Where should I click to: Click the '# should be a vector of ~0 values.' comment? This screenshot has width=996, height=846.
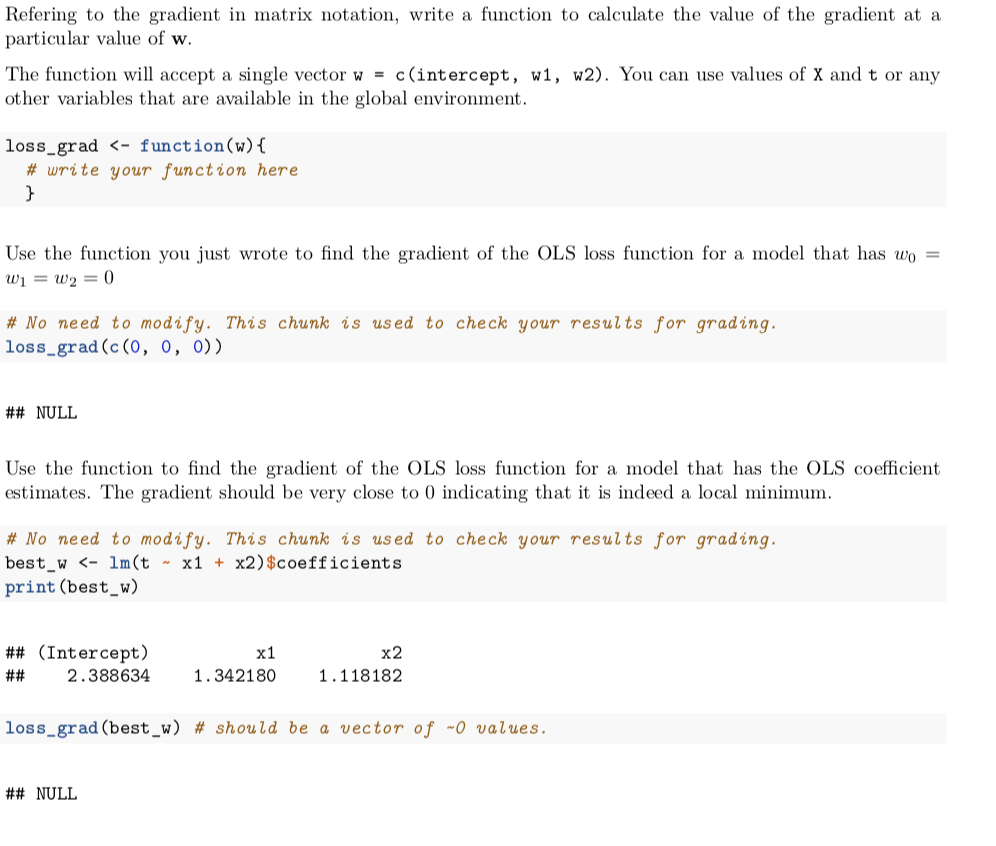click(x=370, y=728)
